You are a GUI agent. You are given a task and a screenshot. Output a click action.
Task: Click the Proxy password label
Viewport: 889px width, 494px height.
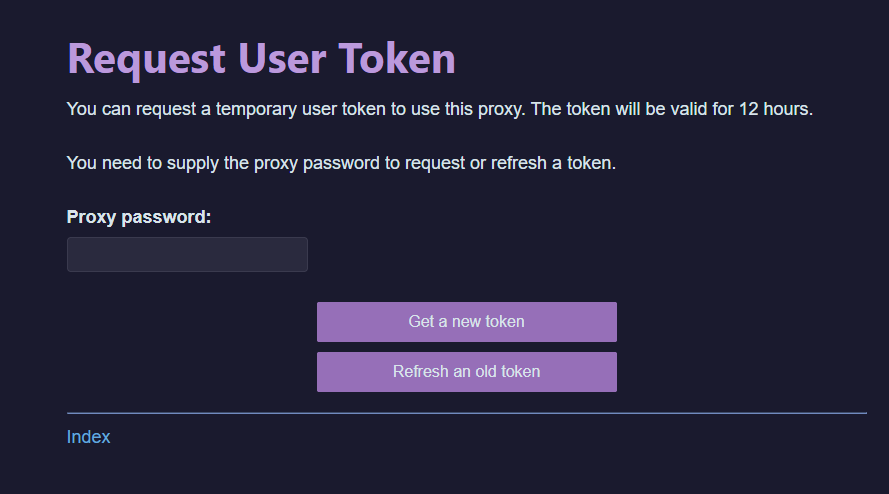click(139, 217)
